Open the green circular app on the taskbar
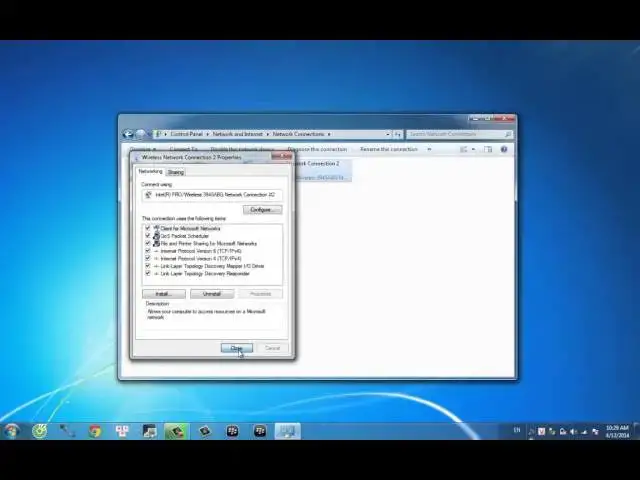Screen dimensions: 640x480 40,431
